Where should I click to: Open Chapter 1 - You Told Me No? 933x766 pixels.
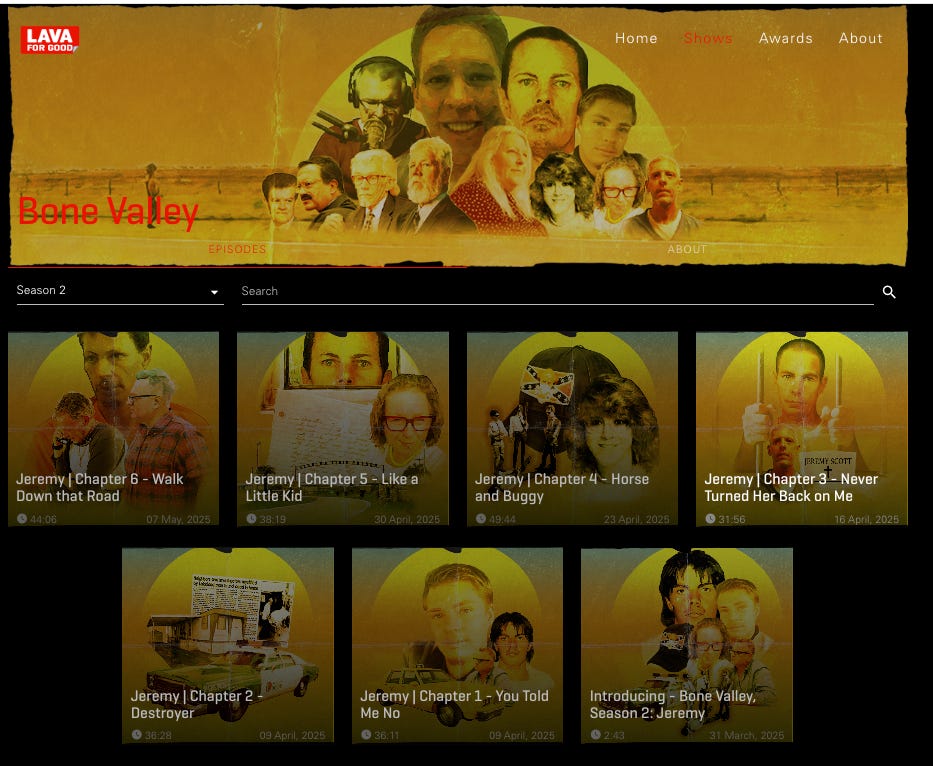coord(455,704)
